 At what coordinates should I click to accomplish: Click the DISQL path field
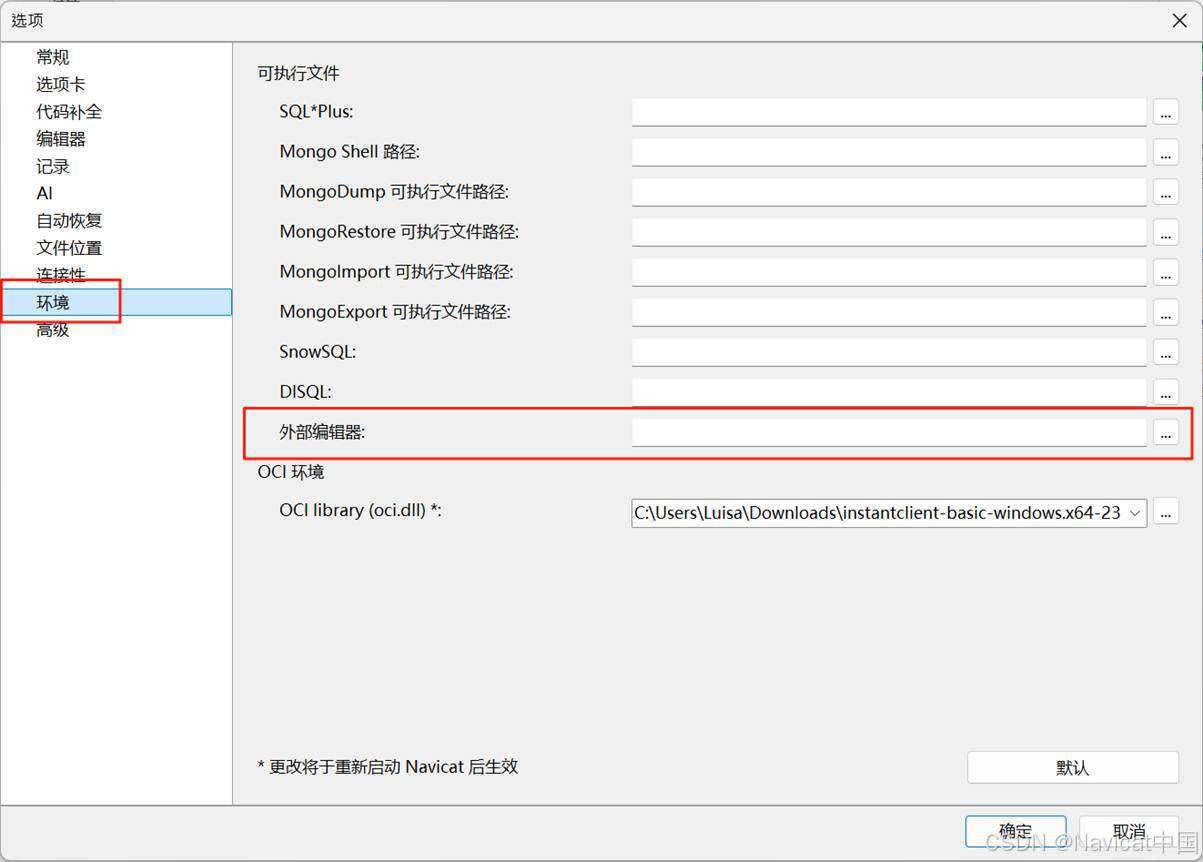(889, 392)
